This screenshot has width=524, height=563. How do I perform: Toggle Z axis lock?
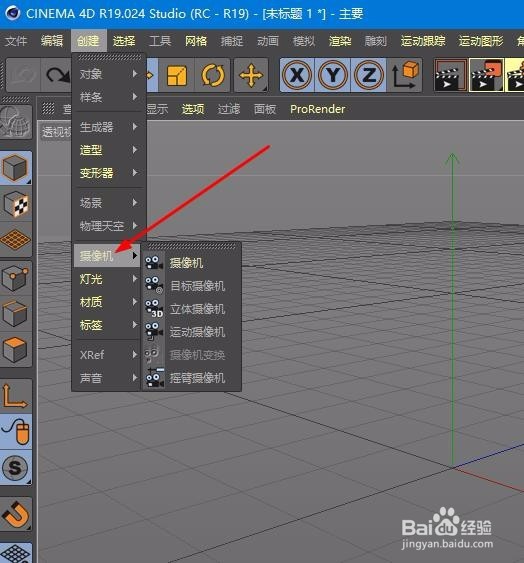368,75
